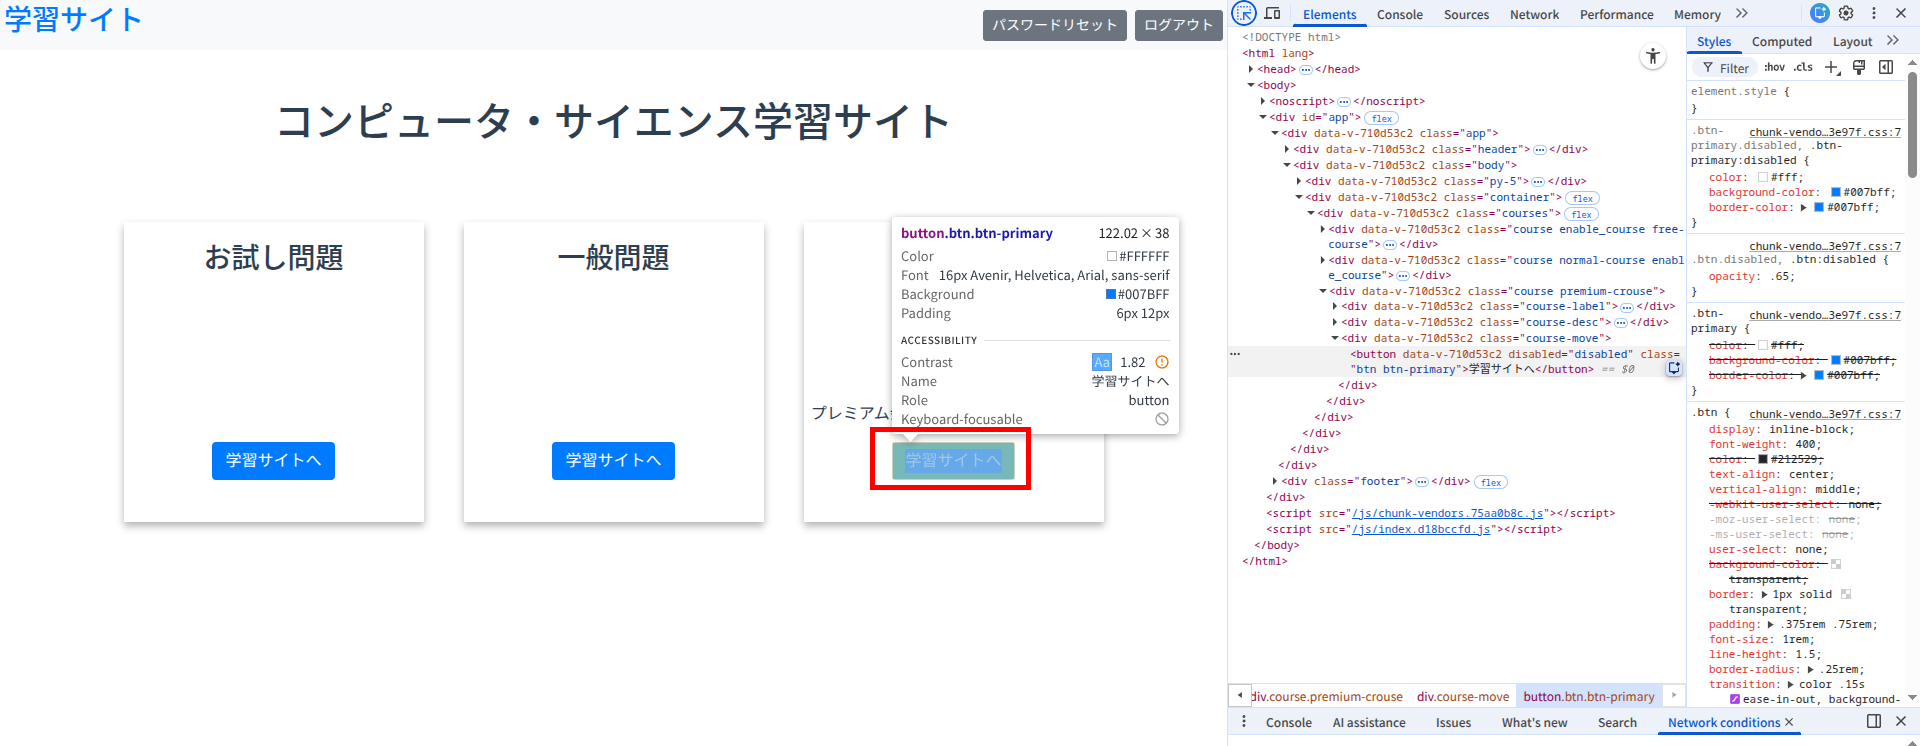The image size is (1920, 746).
Task: Click the new style rule plus icon
Action: click(x=1832, y=67)
